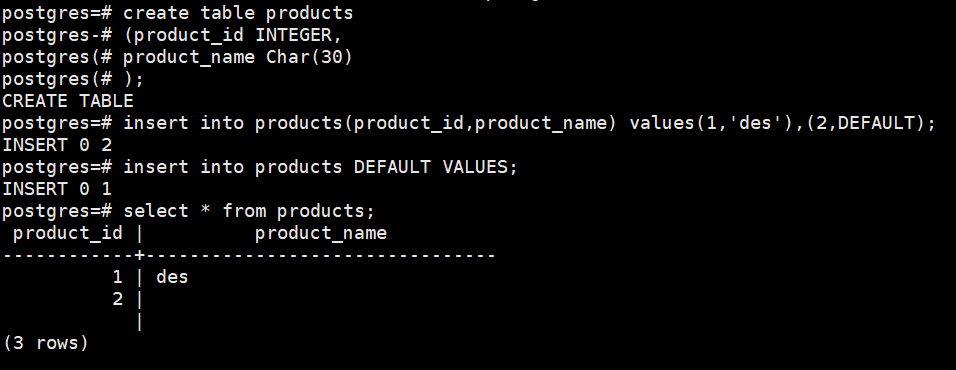Click the 'postgres=#' prompt before select
956x370 pixels.
[x=57, y=211]
